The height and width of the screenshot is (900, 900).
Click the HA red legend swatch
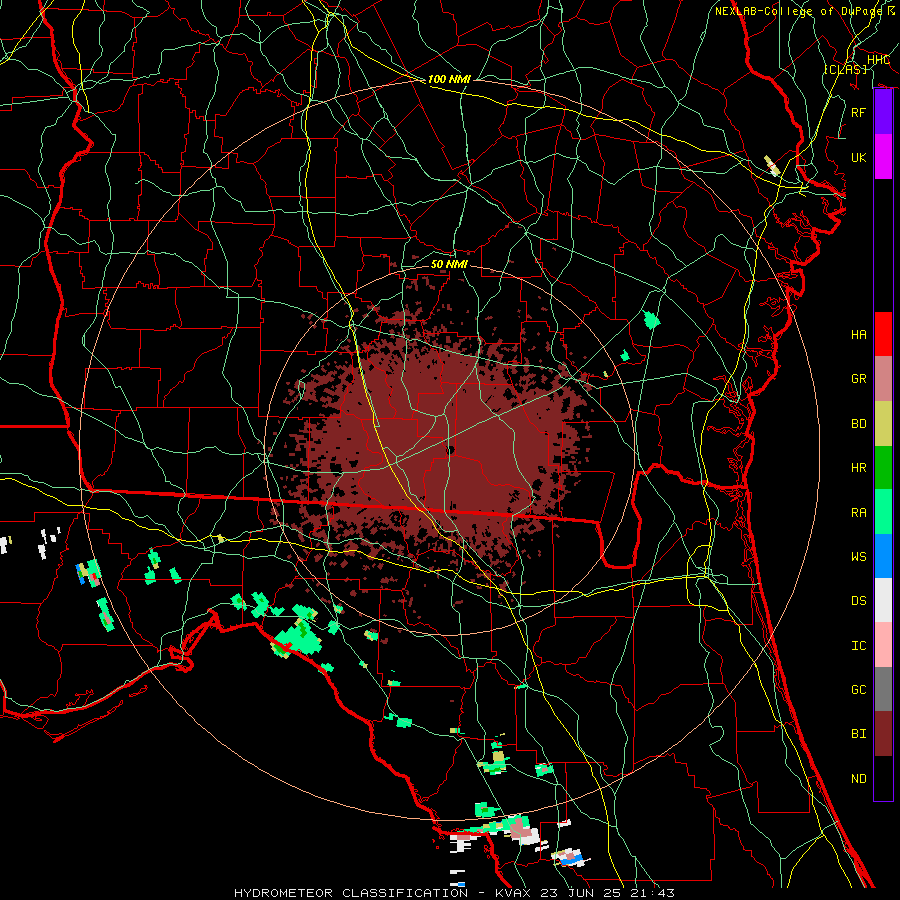[883, 334]
